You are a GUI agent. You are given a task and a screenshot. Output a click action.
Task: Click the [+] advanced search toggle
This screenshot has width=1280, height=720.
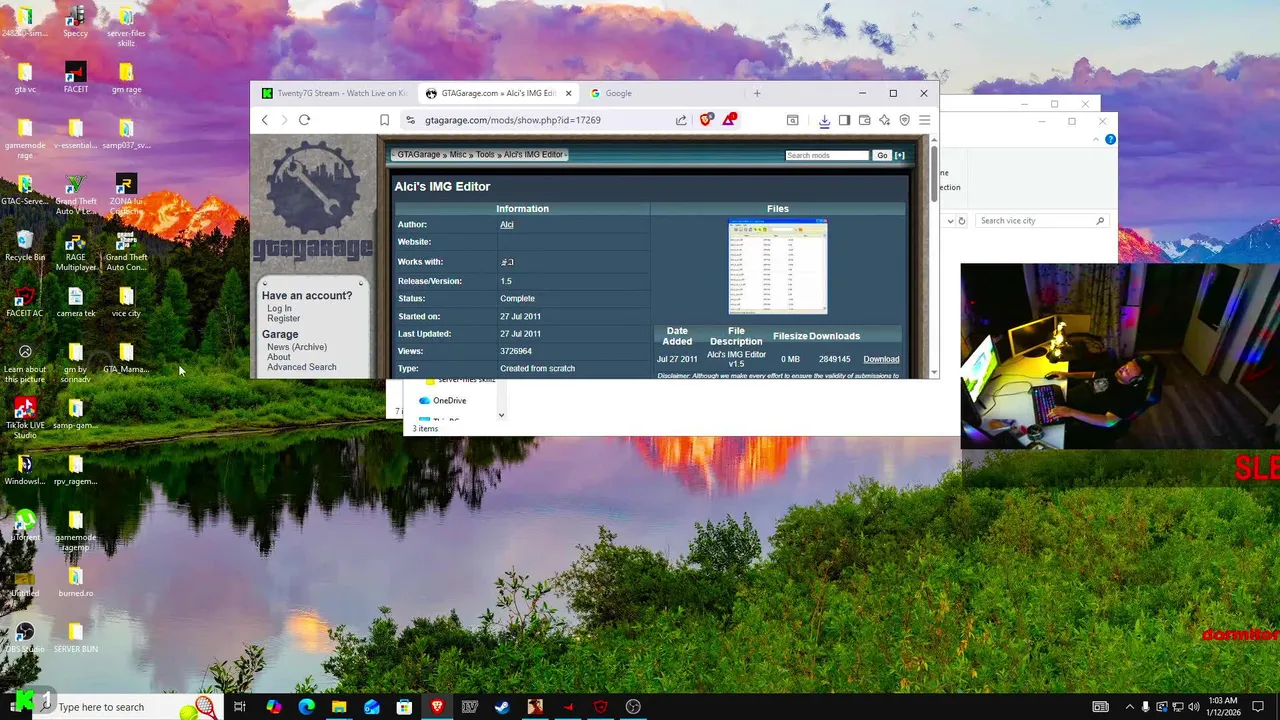tap(899, 156)
